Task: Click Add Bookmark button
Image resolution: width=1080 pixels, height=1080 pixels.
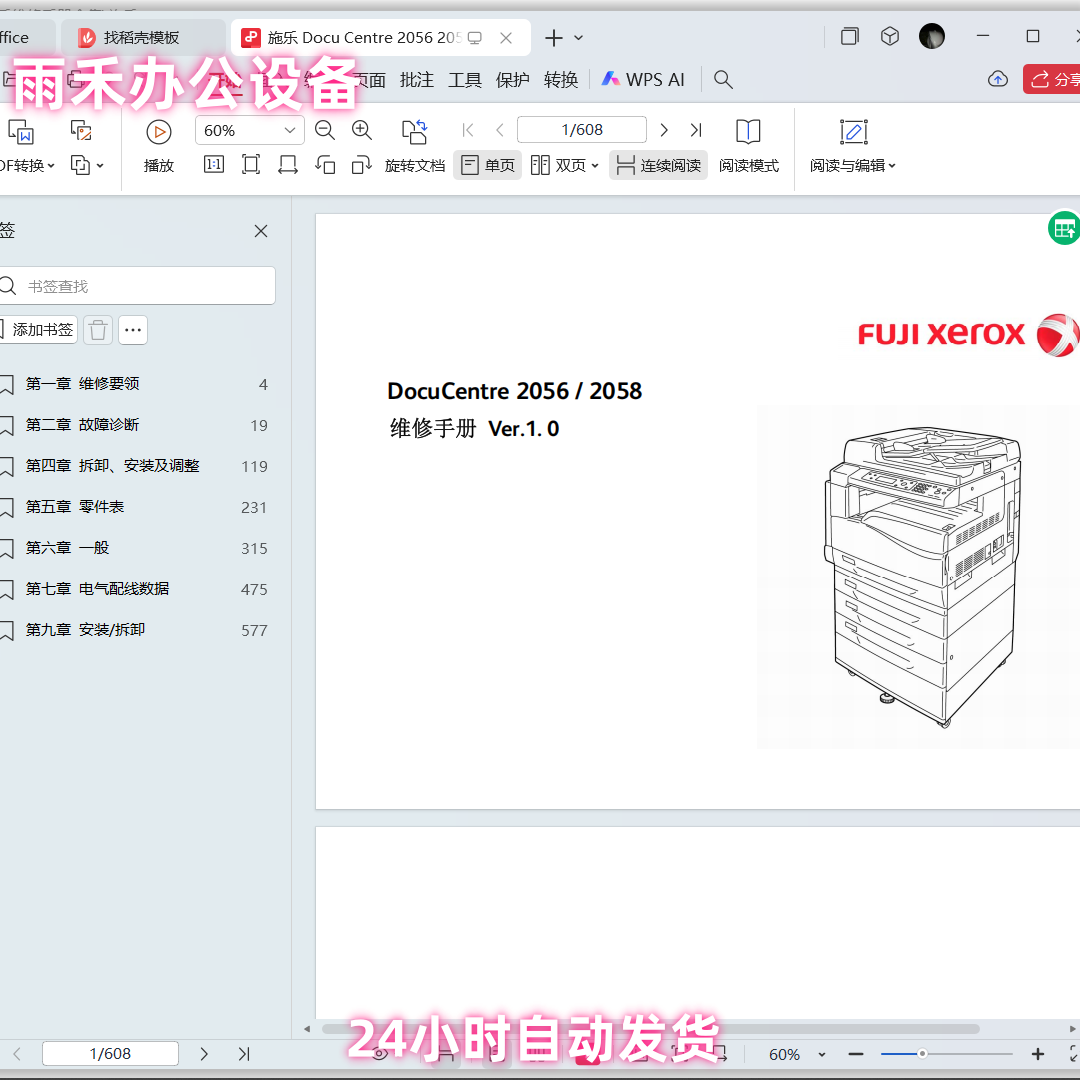Action: 37,330
